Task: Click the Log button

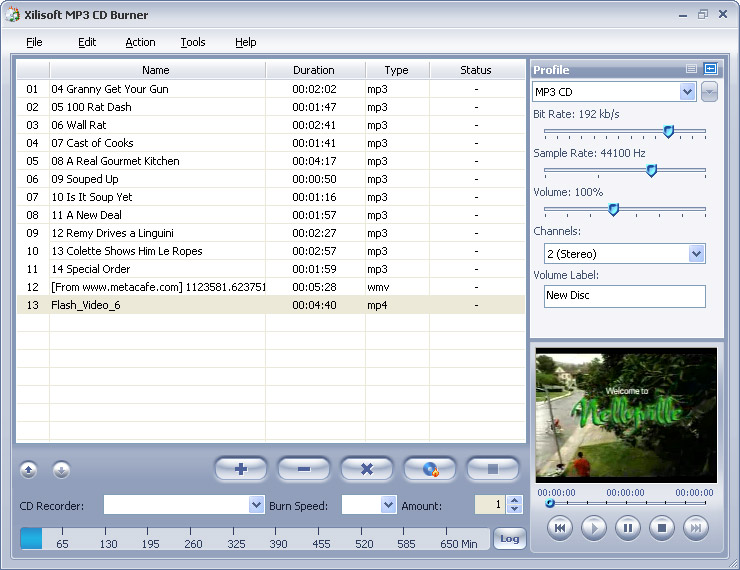Action: 509,539
